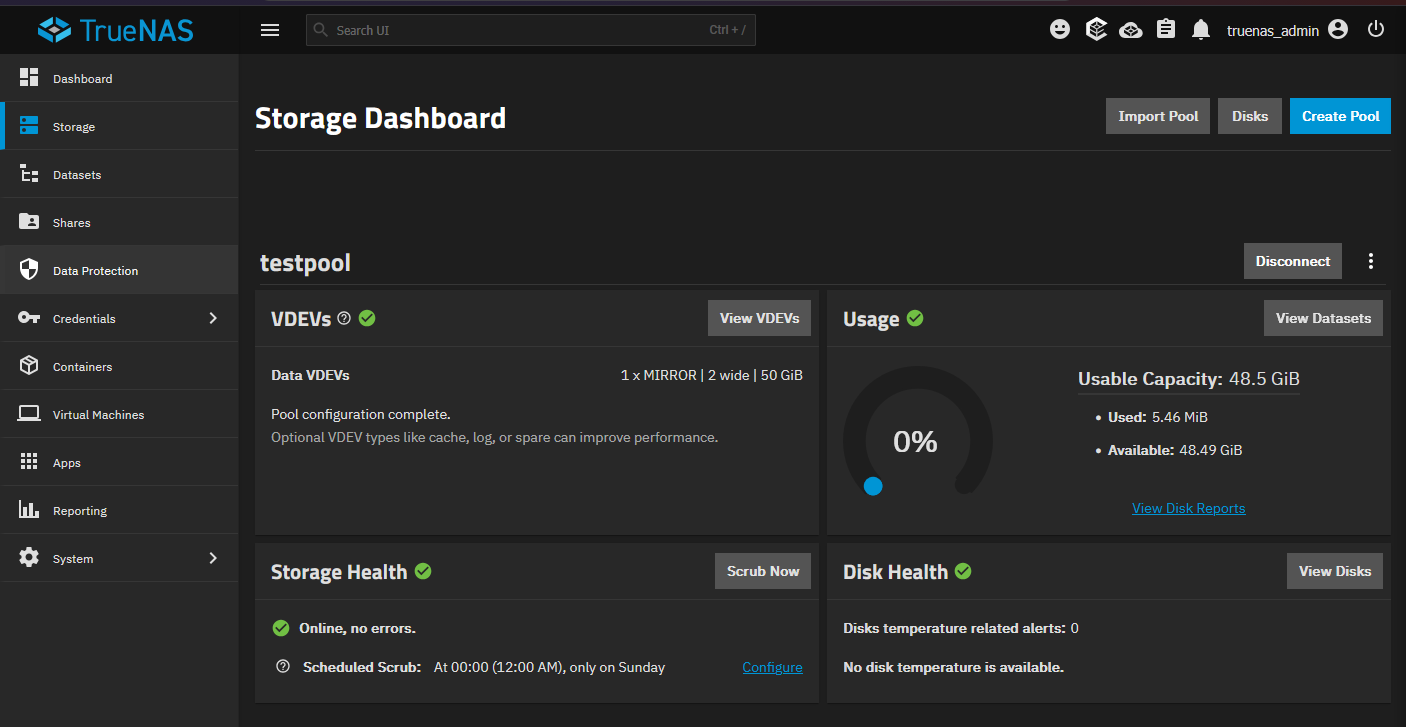Open Reporting in the sidebar
This screenshot has height=727, width=1406.
point(119,511)
